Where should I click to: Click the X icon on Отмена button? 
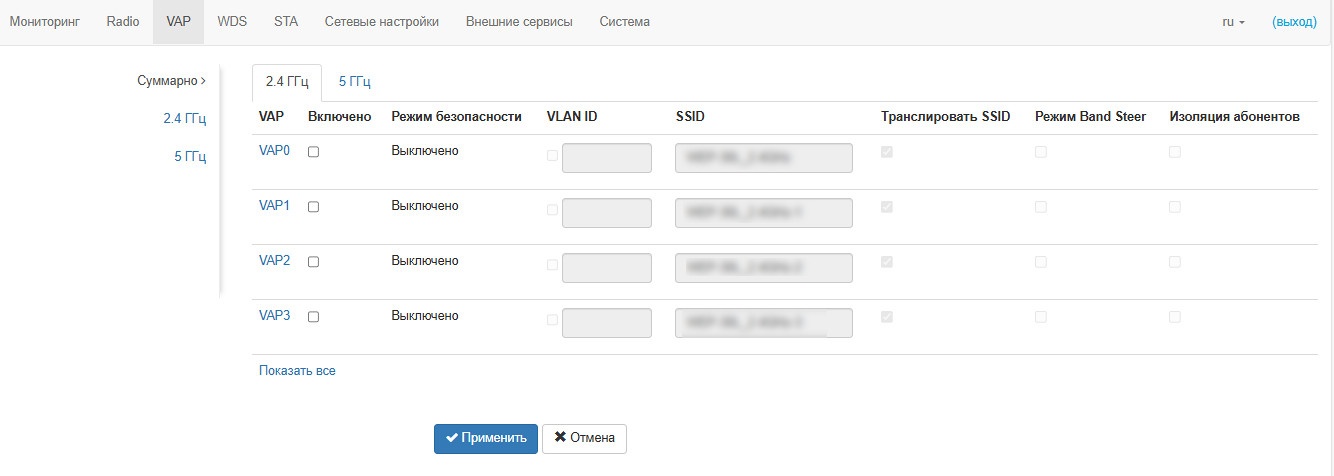click(x=560, y=438)
